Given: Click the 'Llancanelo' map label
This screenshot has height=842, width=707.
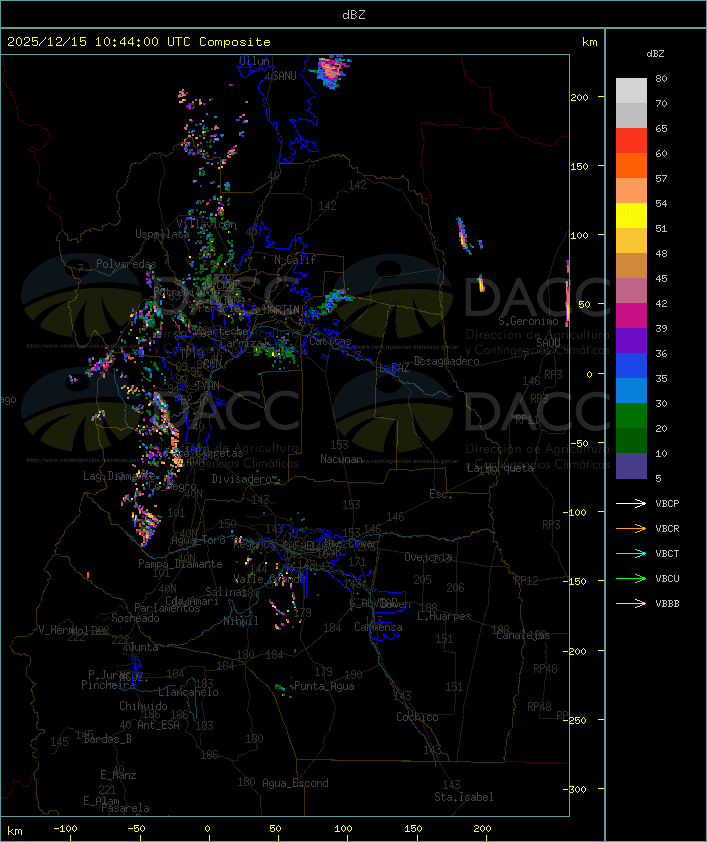Looking at the screenshot, I should 188,692.
